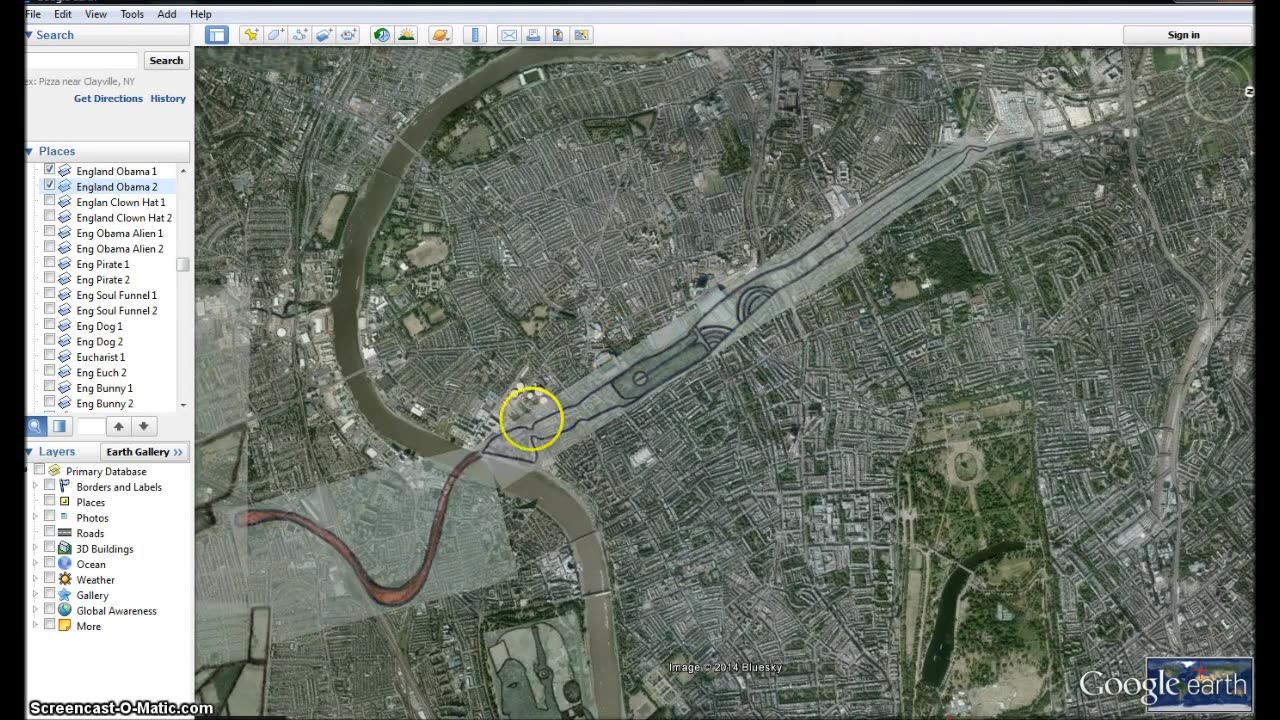Uncheck the England Obama 2 checkbox
Viewport: 1280px width, 720px height.
pyautogui.click(x=49, y=186)
